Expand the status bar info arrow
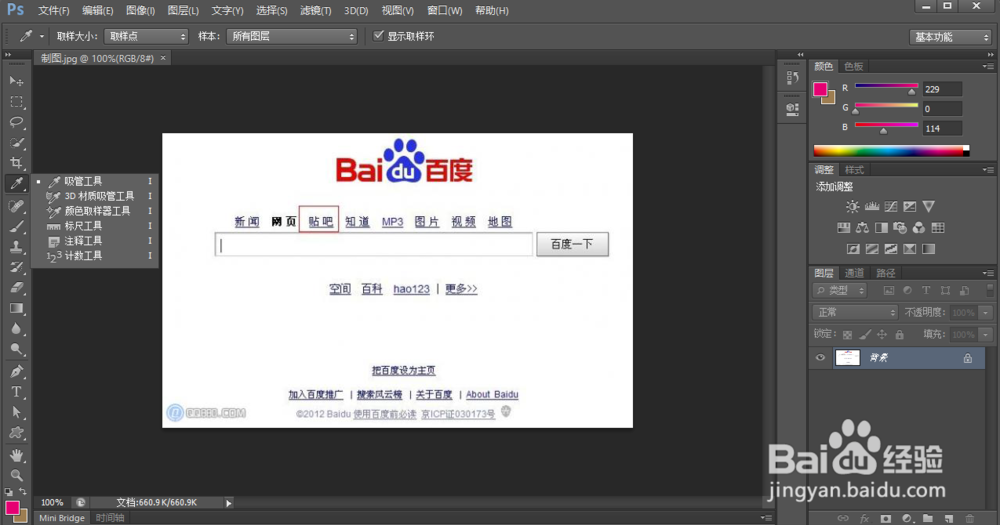 [228, 503]
